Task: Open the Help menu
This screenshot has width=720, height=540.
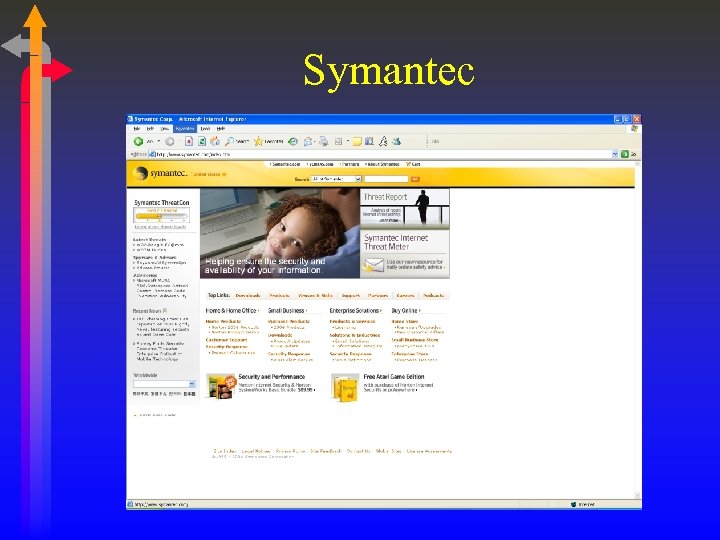Action: (x=220, y=129)
